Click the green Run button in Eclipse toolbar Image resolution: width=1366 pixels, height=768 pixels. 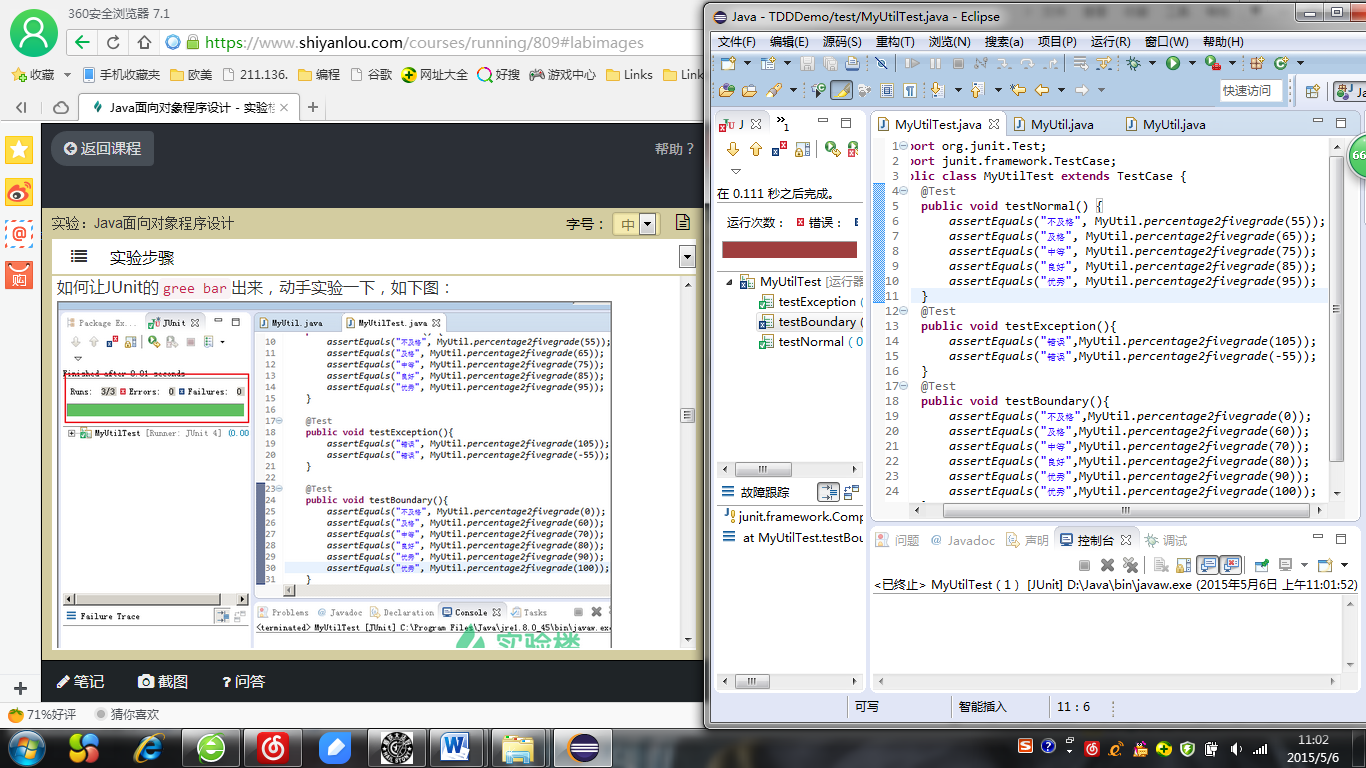[x=1173, y=63]
